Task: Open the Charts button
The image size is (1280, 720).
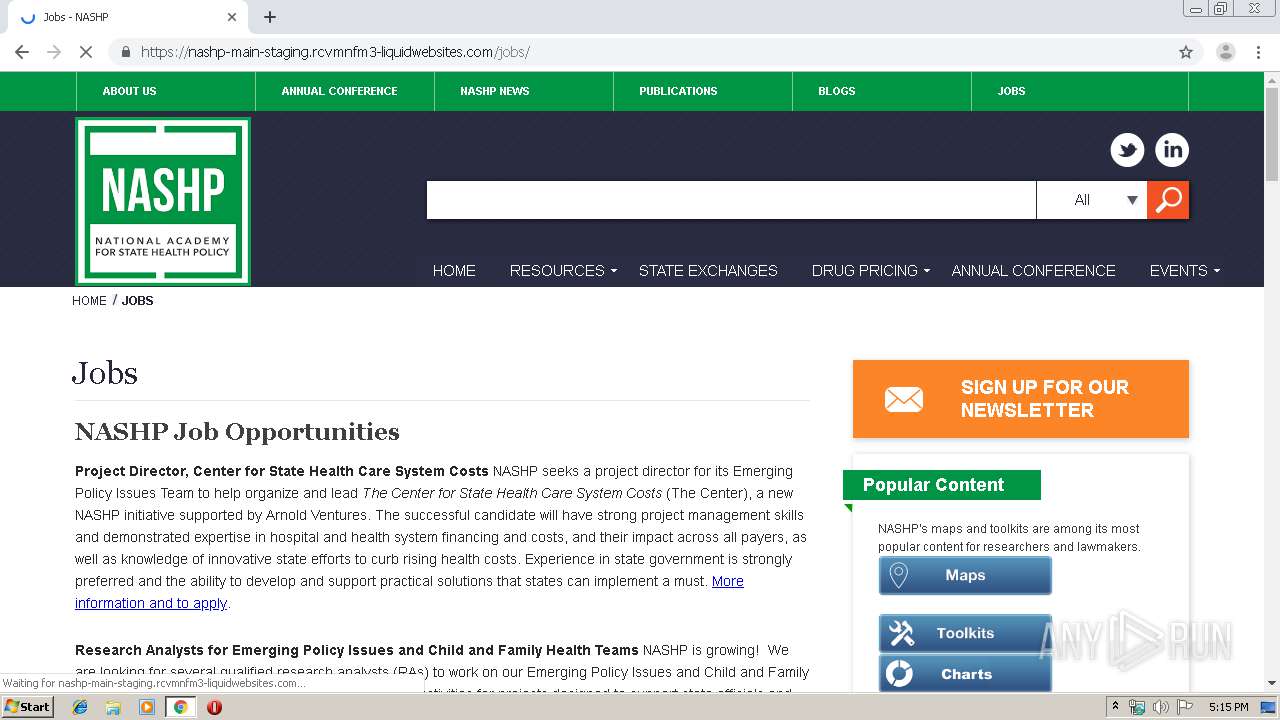Action: point(965,674)
